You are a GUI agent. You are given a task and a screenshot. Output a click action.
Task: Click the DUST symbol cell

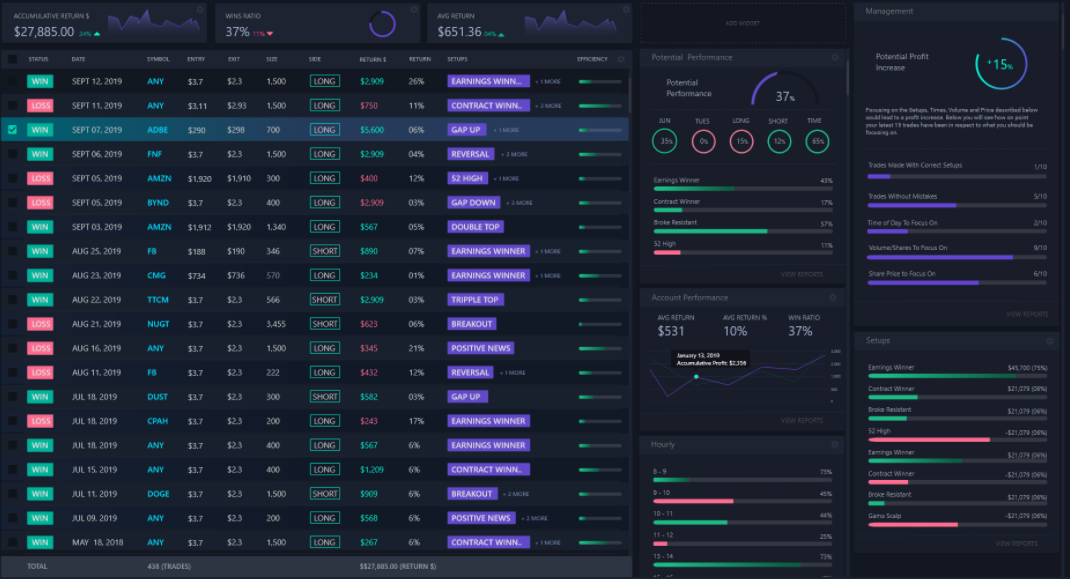tap(158, 397)
